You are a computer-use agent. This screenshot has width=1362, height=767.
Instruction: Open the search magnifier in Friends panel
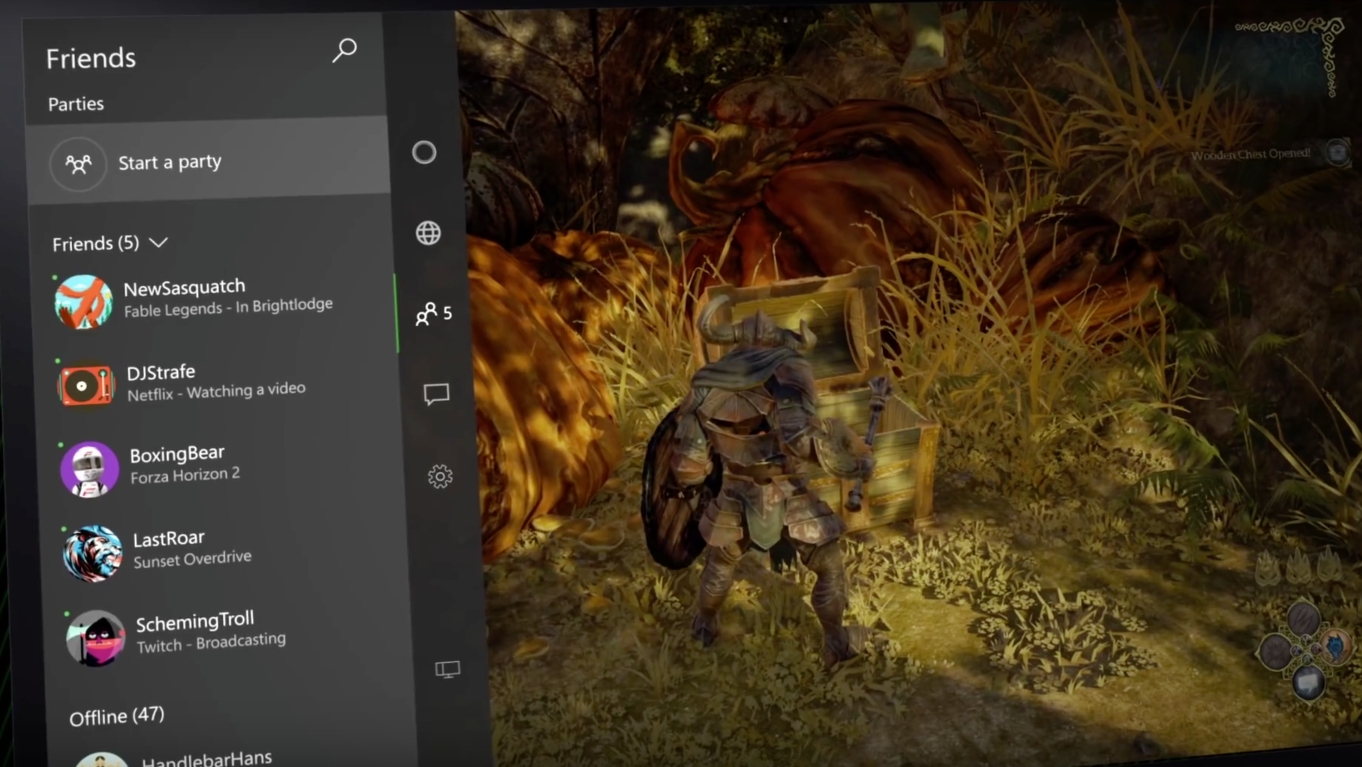click(x=344, y=50)
